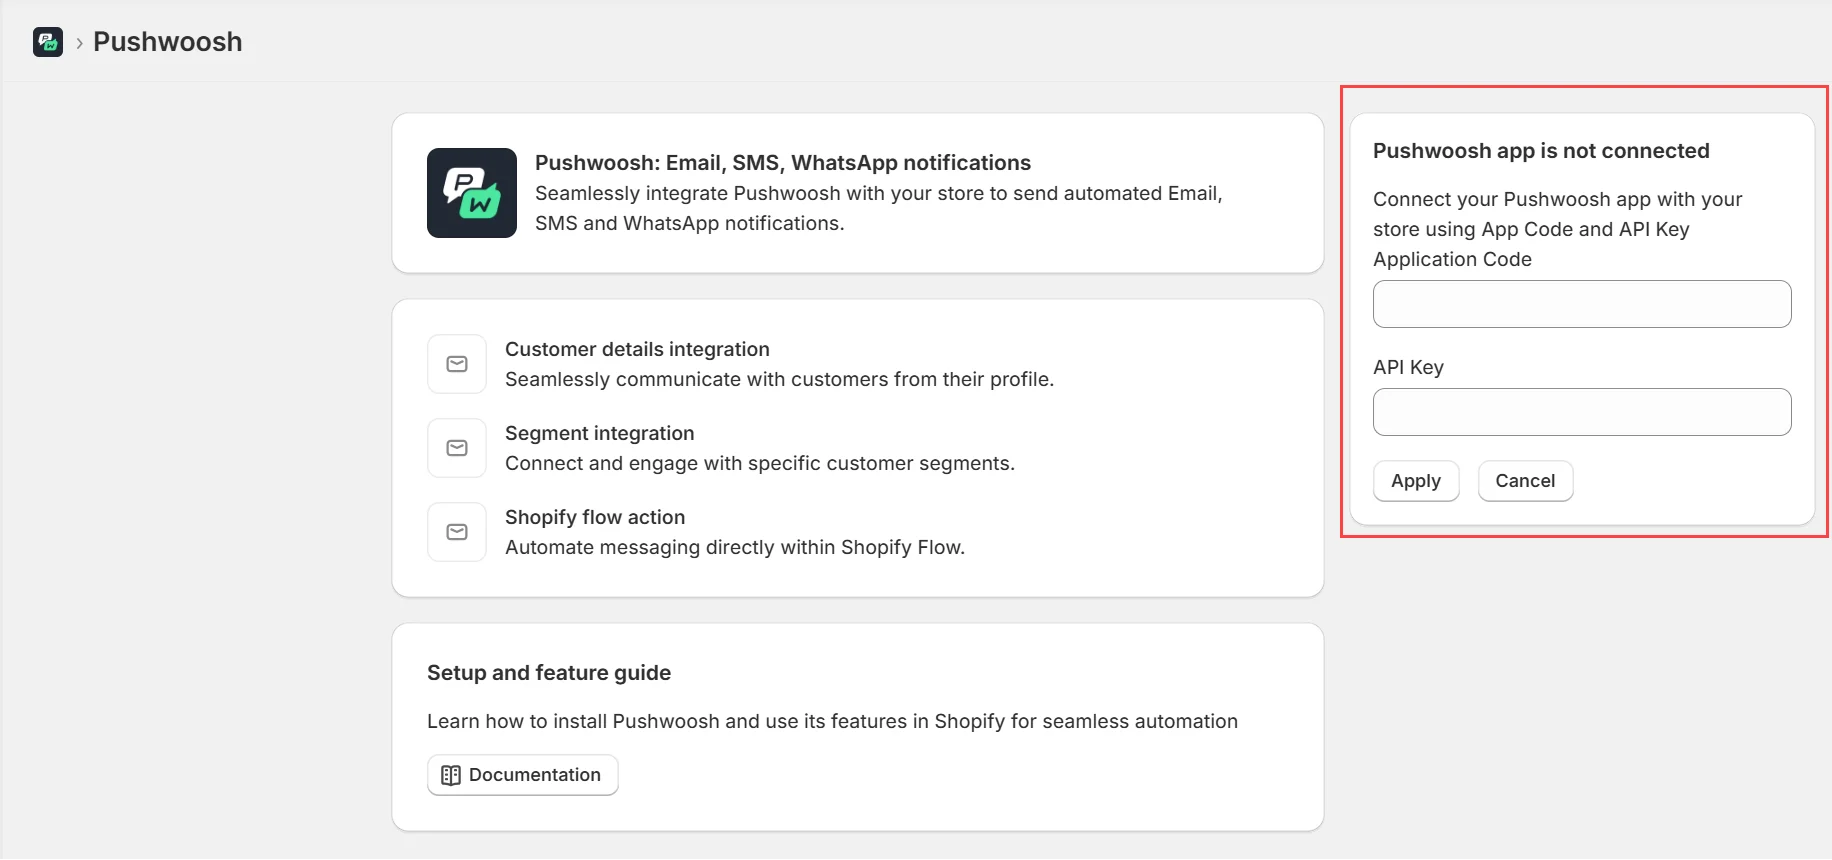The width and height of the screenshot is (1832, 860).
Task: Click inside the API Key field
Action: coord(1581,412)
